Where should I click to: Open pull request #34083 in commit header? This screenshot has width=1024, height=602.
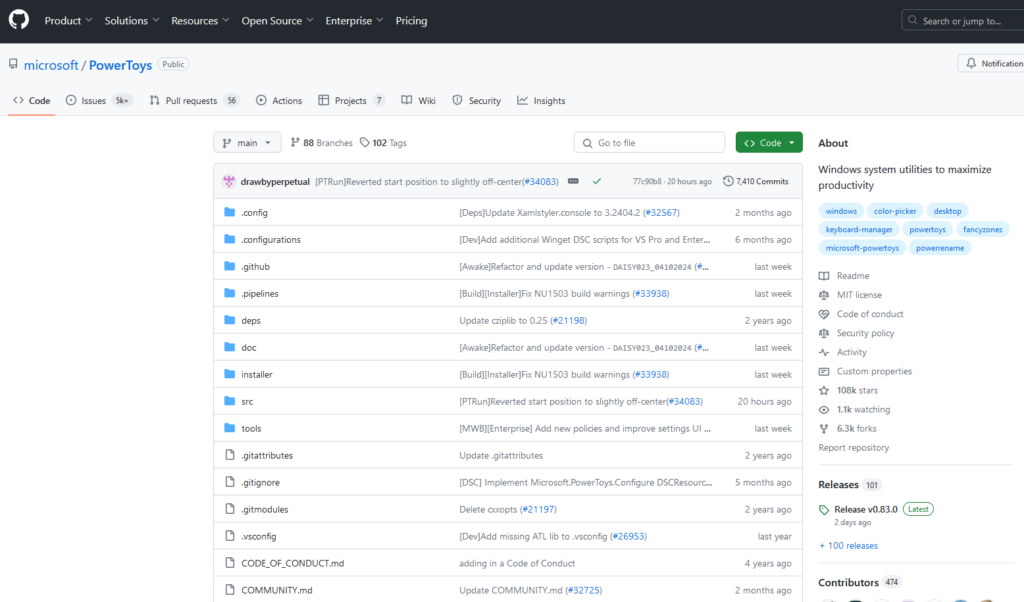[541, 182]
